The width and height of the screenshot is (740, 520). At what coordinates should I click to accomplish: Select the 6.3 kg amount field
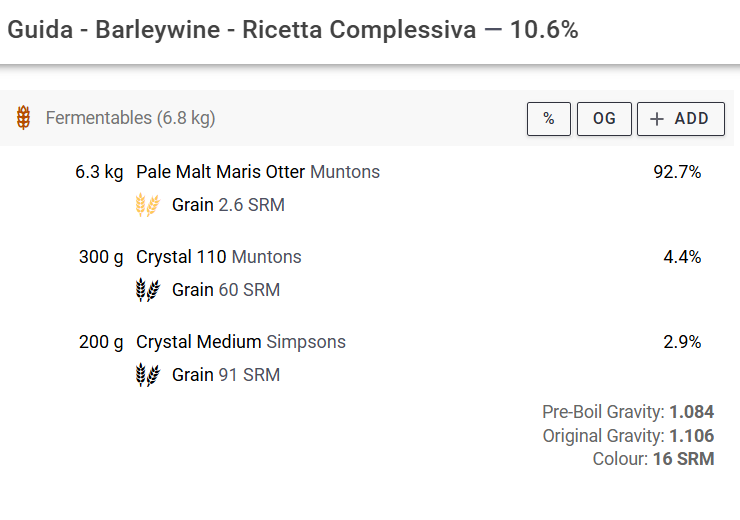tap(99, 172)
